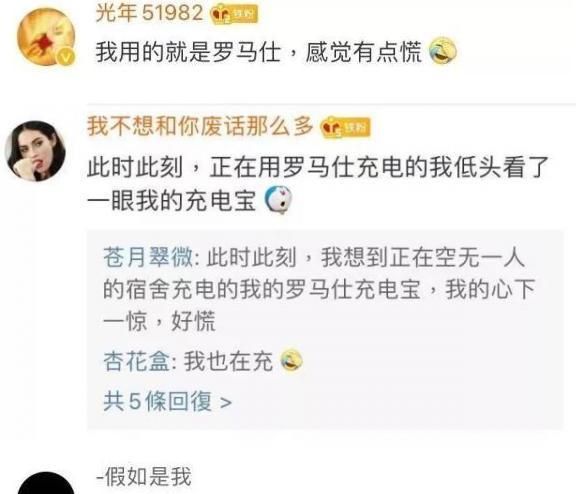
Task: Click the Doraemon emoji after 充电宝
Action: point(278,200)
